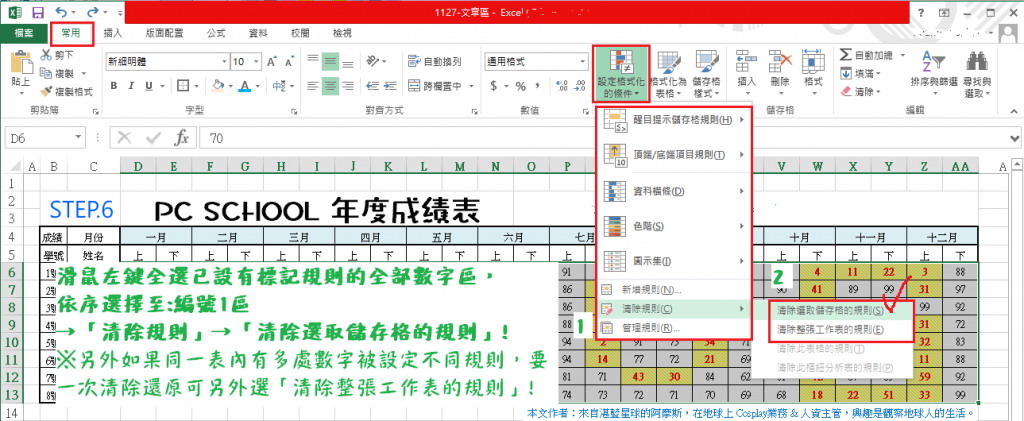Paste from clipboard using 貼上
Viewport: 1024px width, 421px height.
coord(21,70)
